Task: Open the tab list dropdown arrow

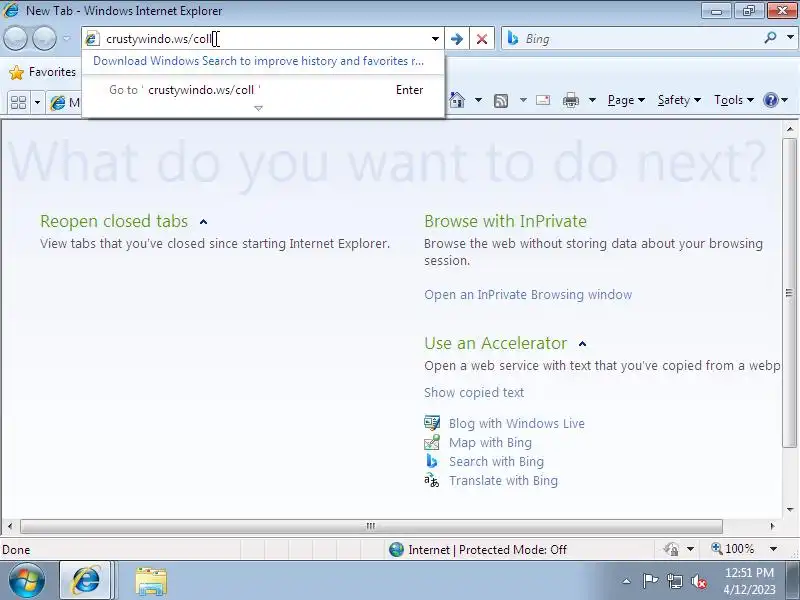Action: (37, 103)
